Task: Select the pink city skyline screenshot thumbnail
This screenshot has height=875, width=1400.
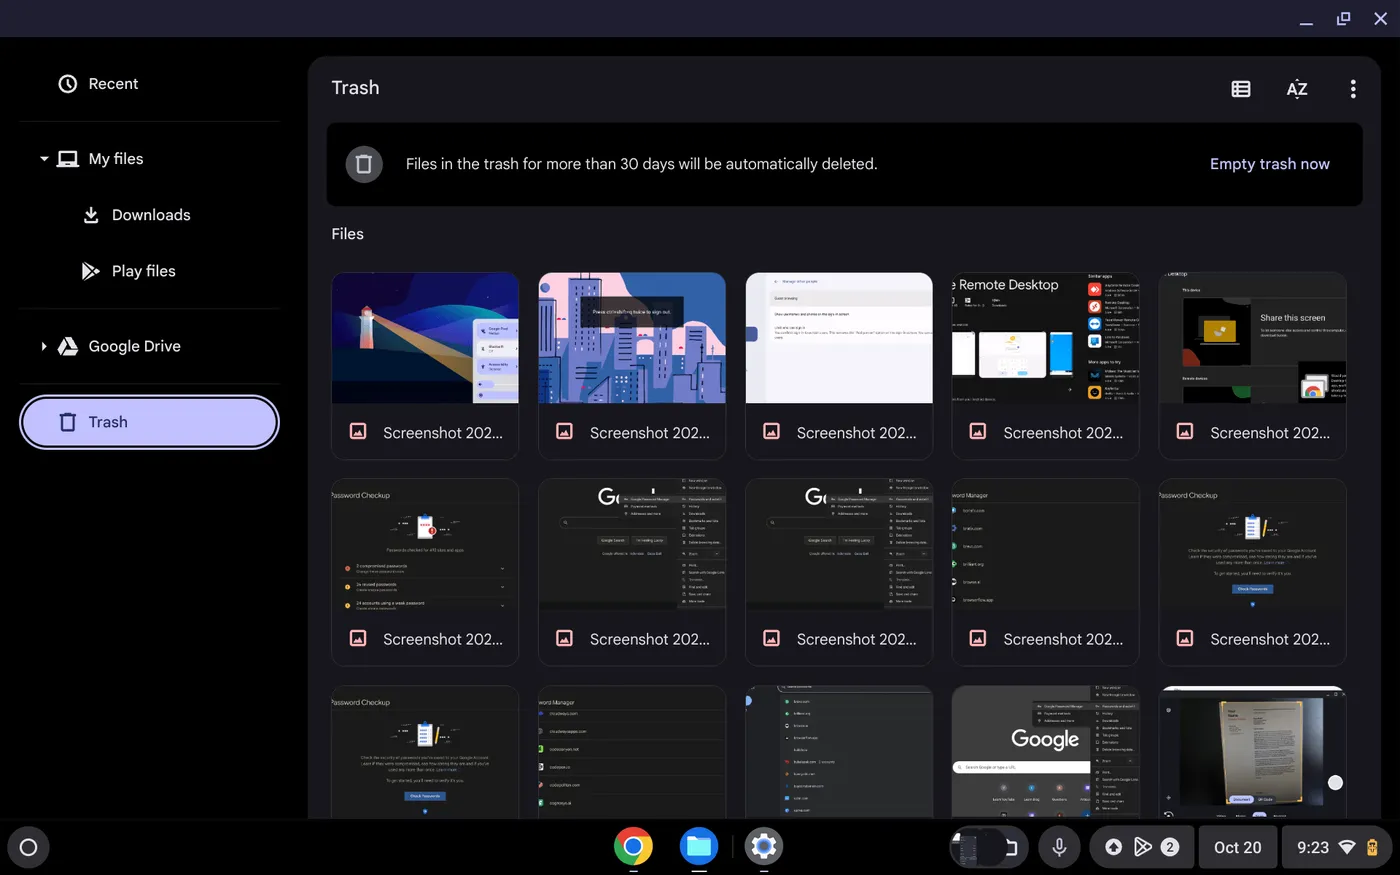Action: (x=632, y=338)
